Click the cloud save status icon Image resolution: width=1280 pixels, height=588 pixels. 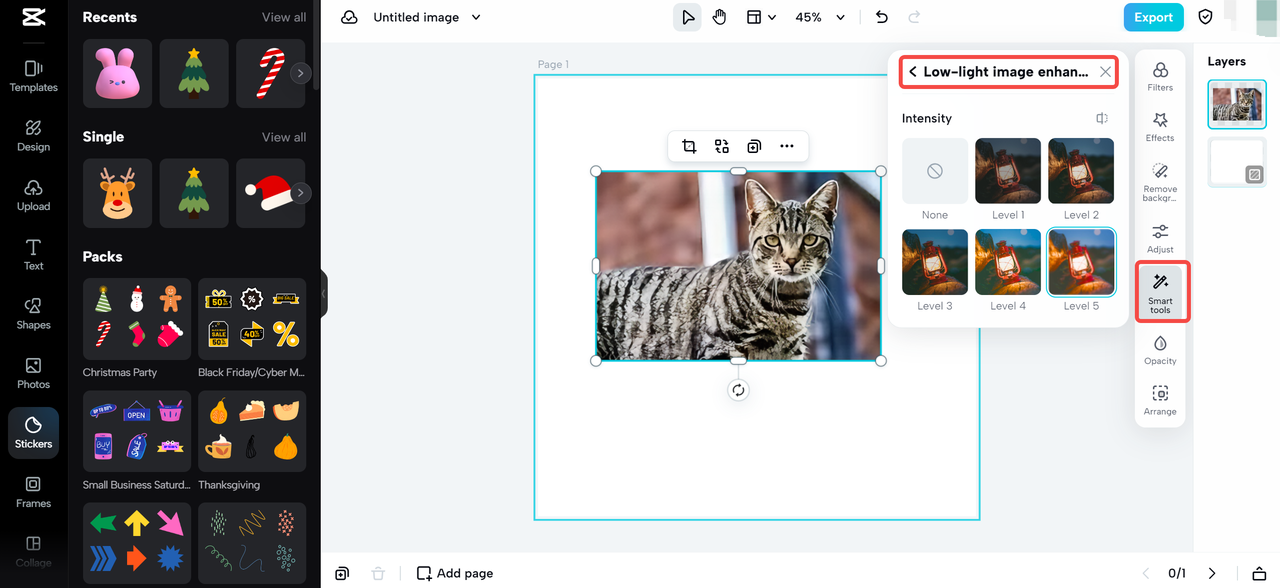click(349, 17)
